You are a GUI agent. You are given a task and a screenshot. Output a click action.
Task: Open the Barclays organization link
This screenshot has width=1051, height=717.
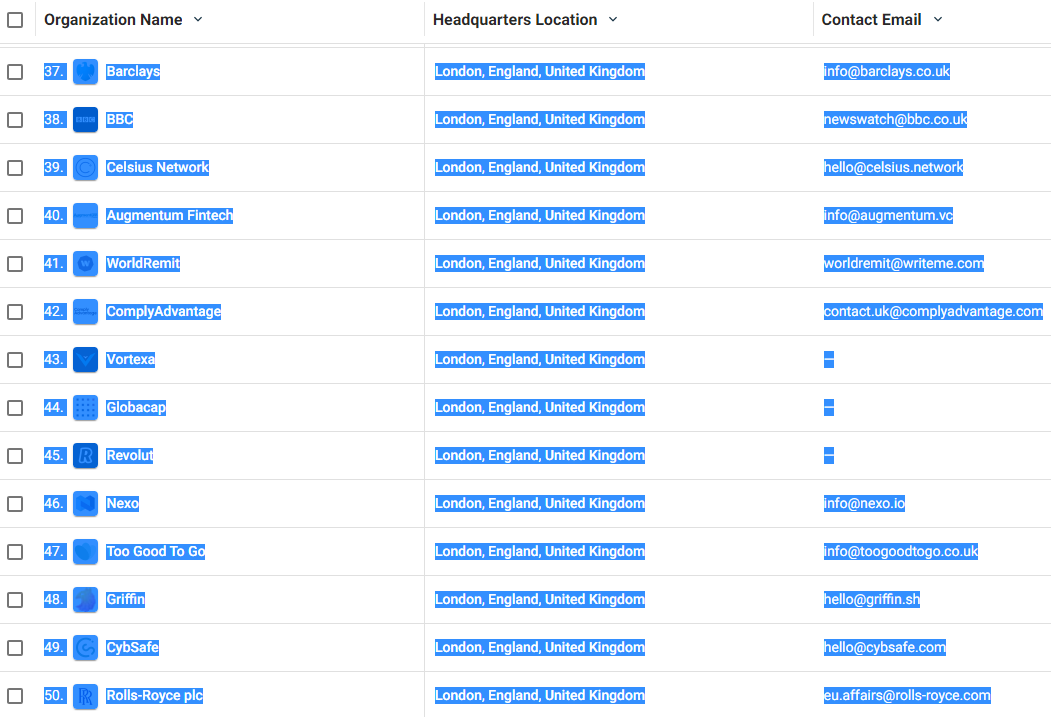pyautogui.click(x=133, y=71)
